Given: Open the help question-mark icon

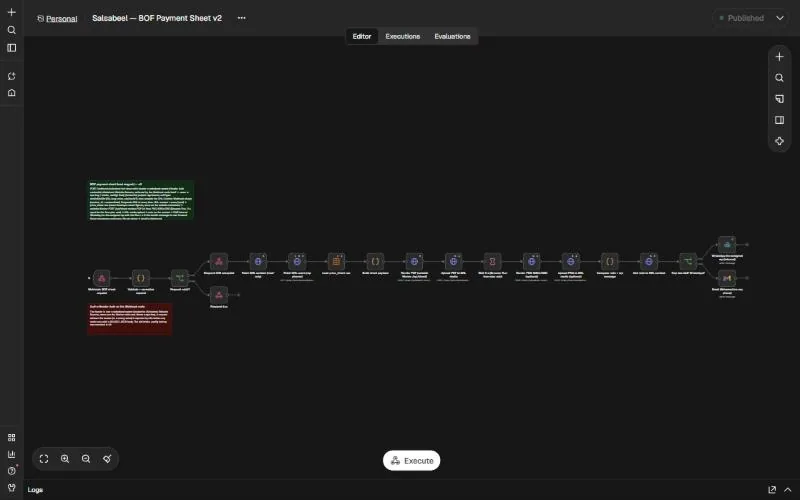Looking at the screenshot, I should [x=12, y=470].
